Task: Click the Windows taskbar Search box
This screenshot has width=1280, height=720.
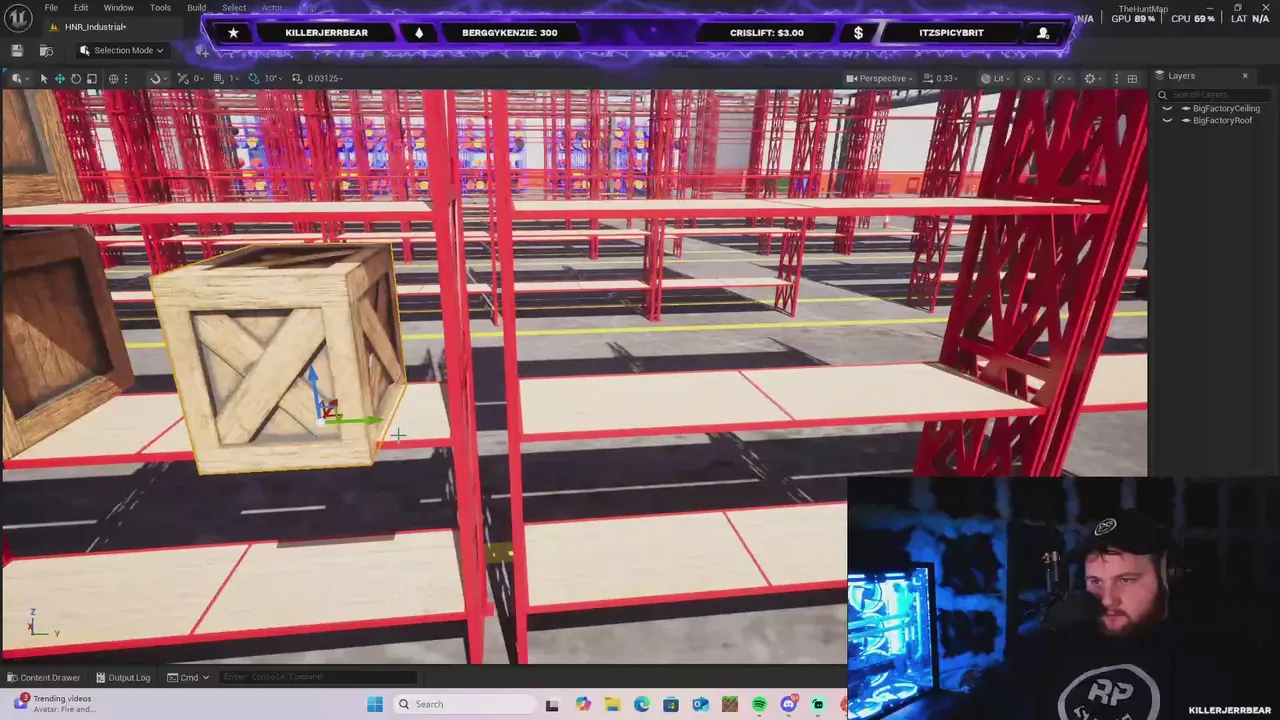Action: 464,704
